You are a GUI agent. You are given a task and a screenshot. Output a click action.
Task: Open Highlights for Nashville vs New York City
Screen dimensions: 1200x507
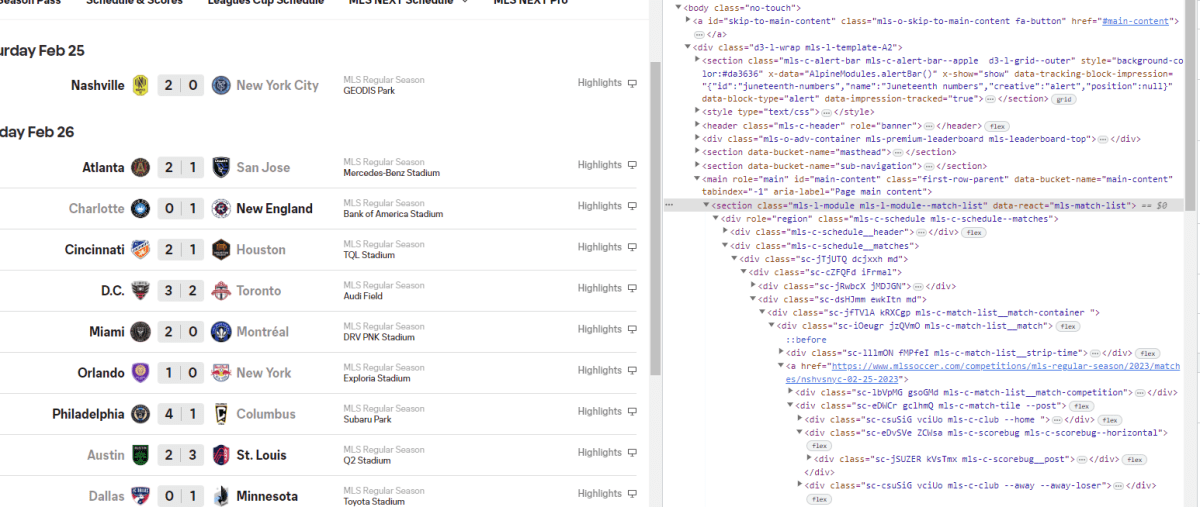point(607,83)
